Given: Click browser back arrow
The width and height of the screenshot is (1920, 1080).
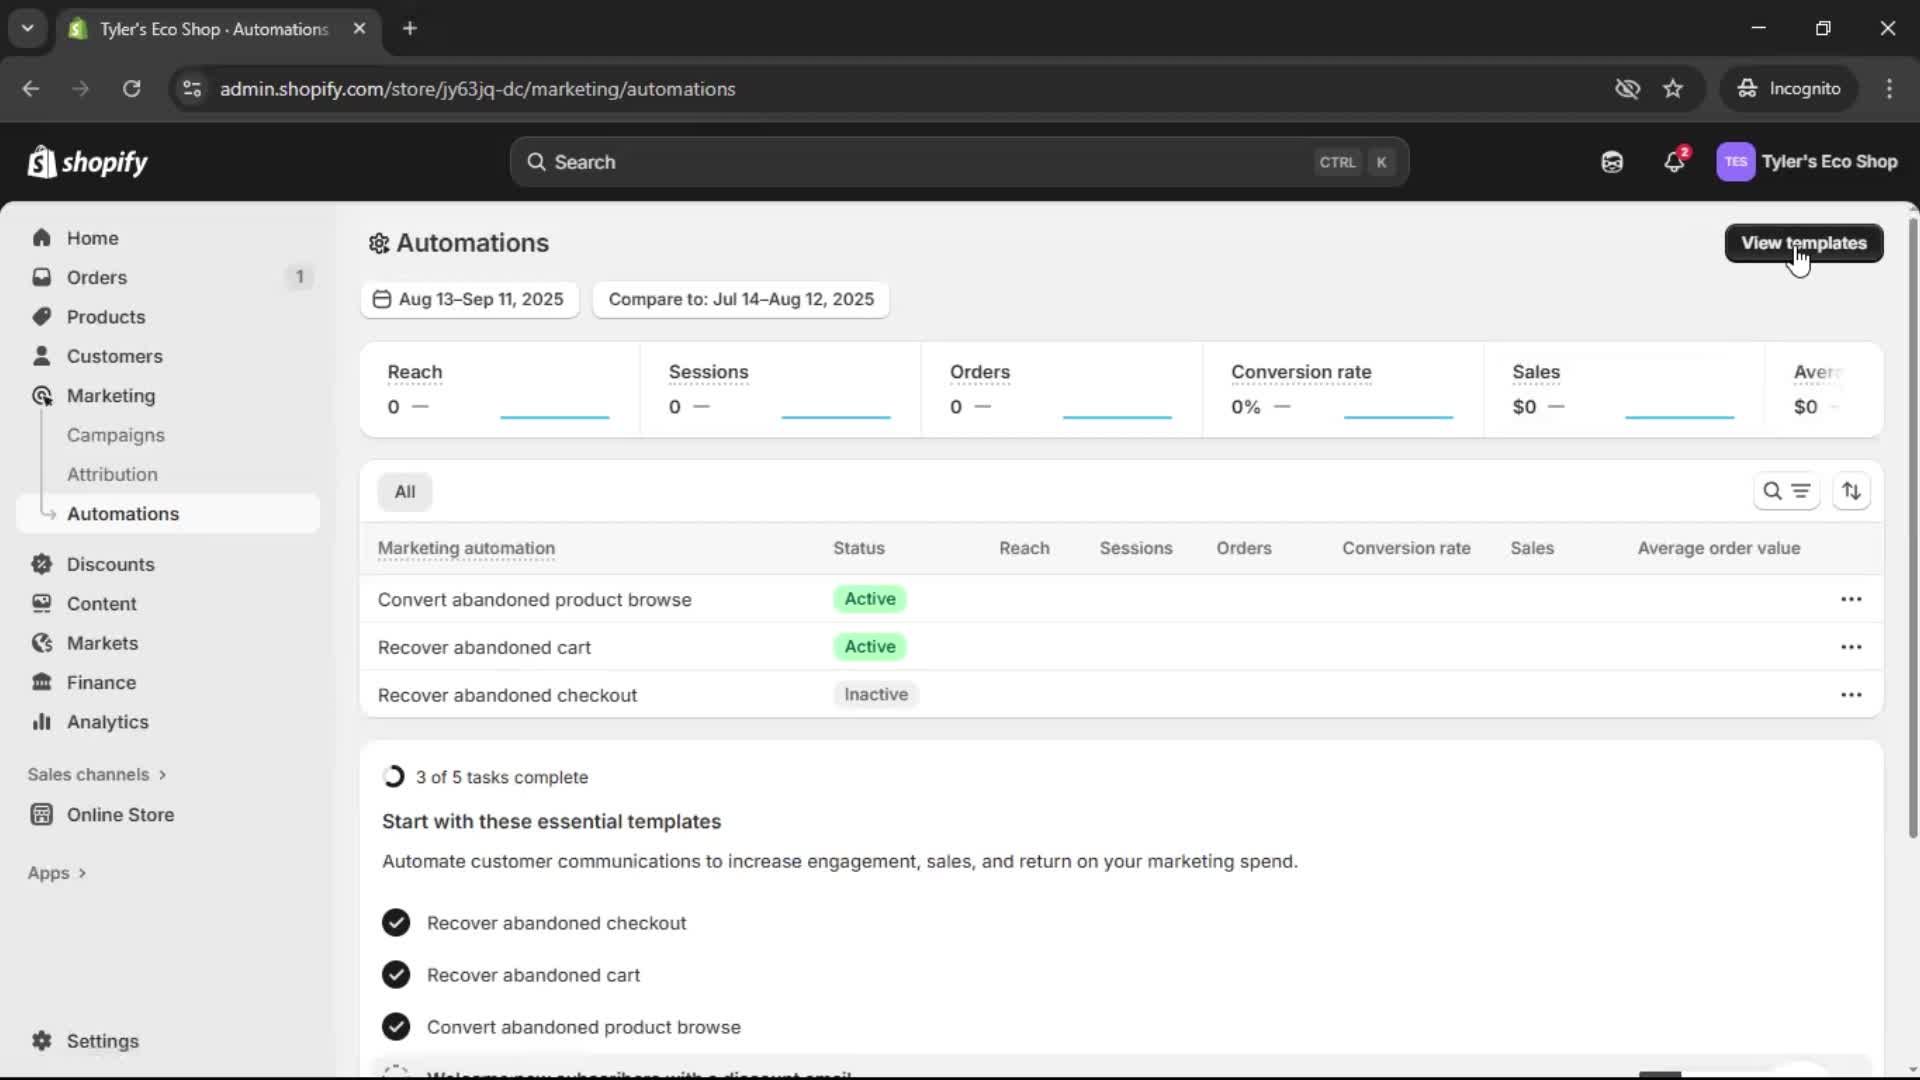Looking at the screenshot, I should click(30, 89).
